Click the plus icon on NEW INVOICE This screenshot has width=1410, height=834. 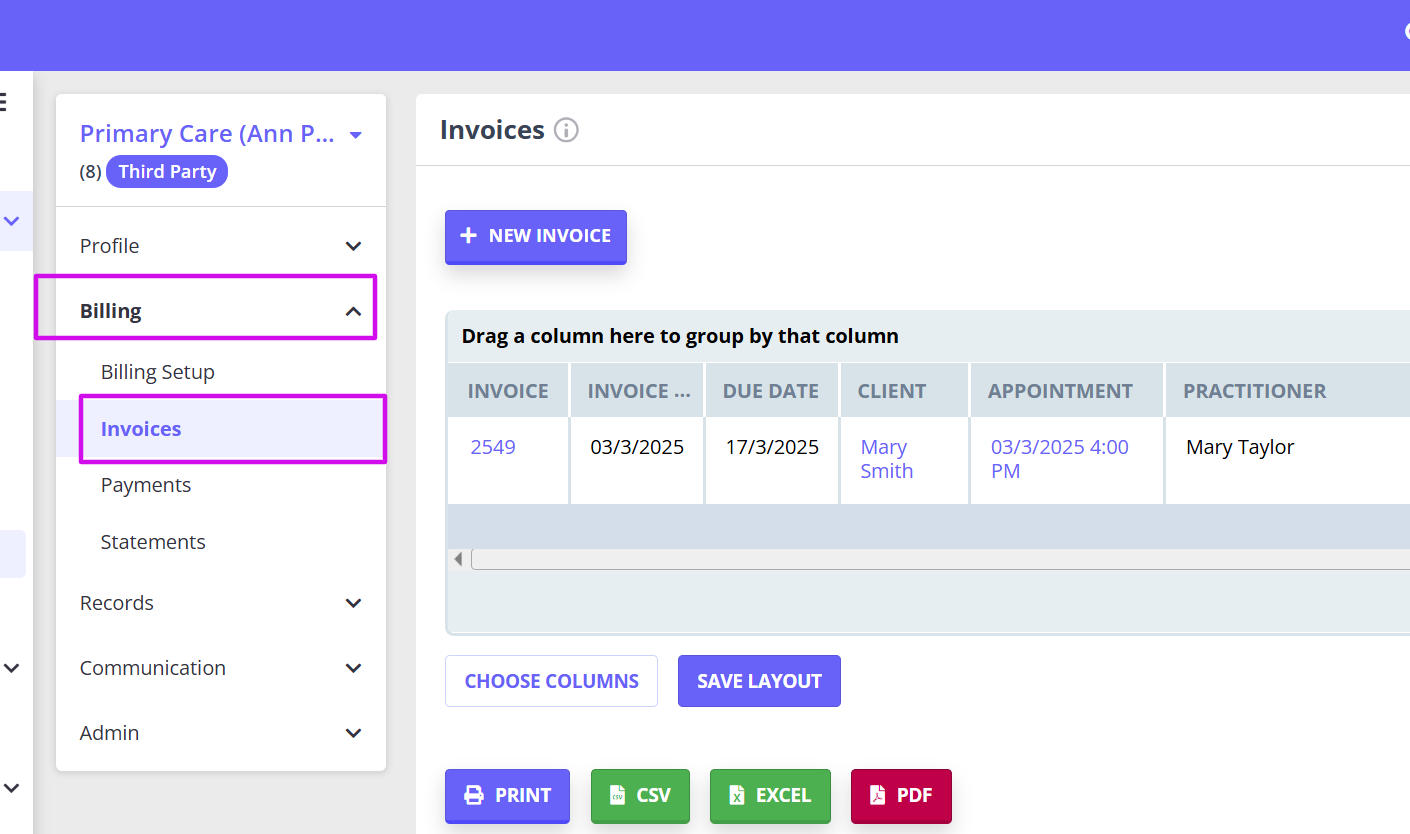coord(469,236)
